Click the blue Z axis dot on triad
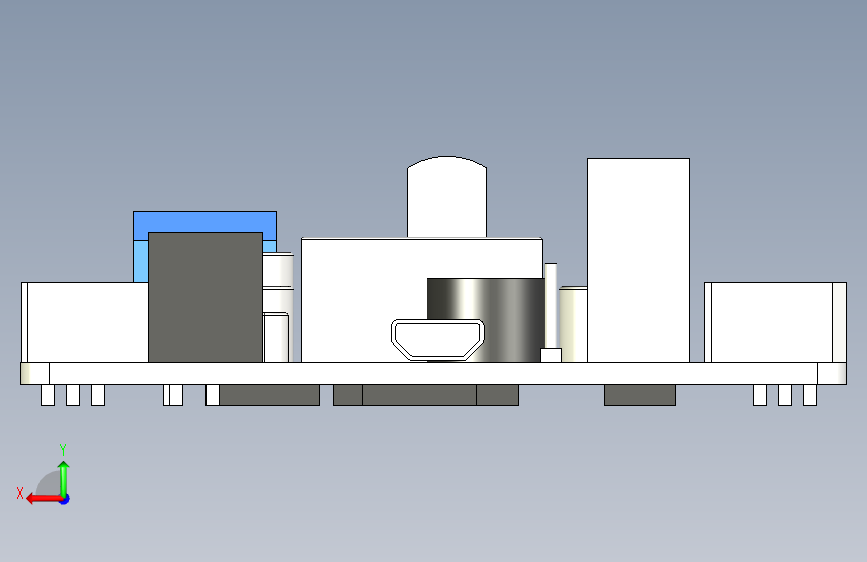Image resolution: width=867 pixels, height=562 pixels. [x=65, y=500]
